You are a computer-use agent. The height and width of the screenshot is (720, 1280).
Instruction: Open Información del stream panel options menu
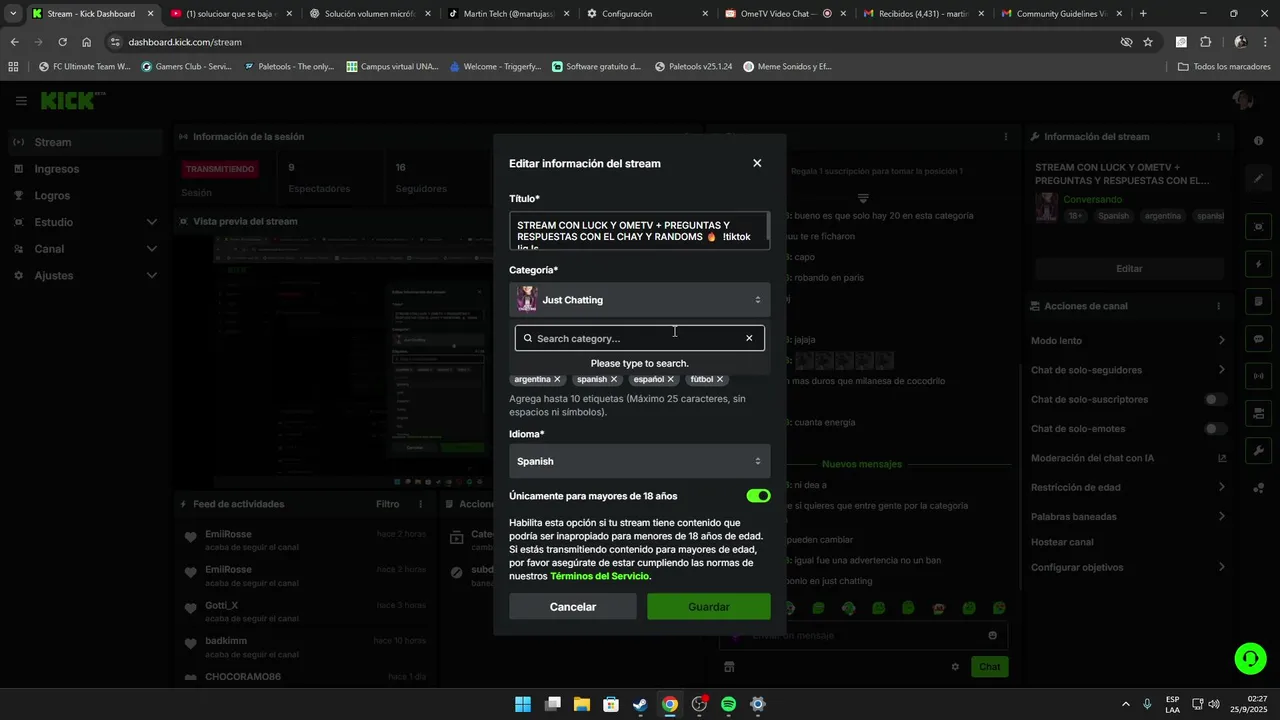1218,137
